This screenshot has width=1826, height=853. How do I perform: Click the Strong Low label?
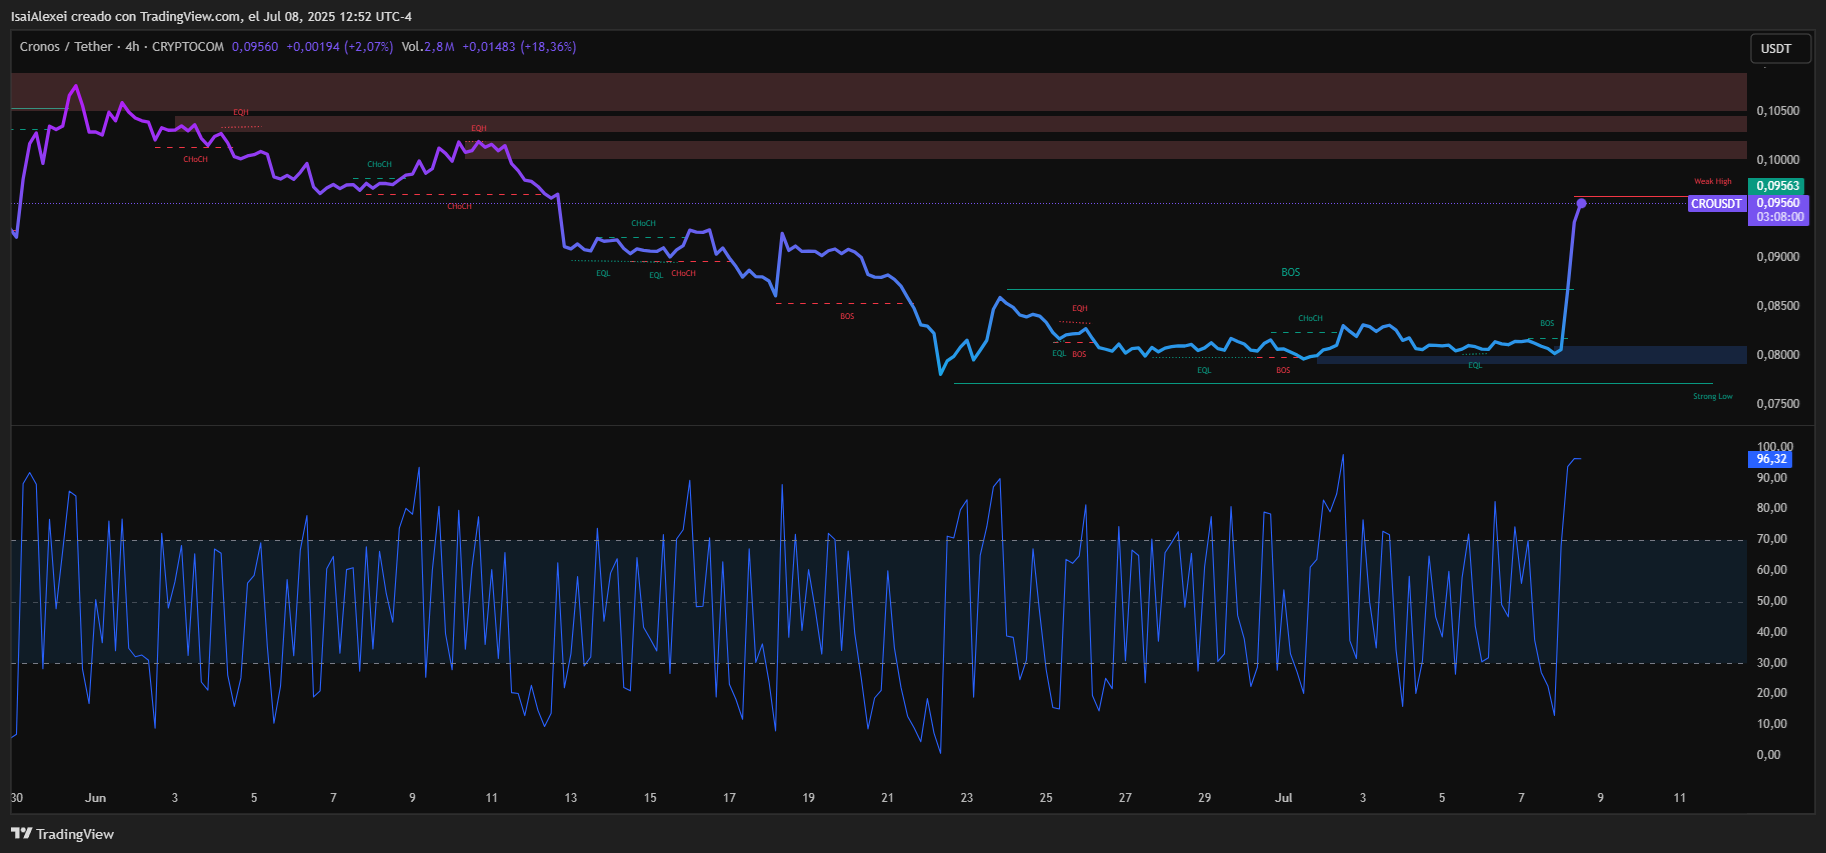1713,397
